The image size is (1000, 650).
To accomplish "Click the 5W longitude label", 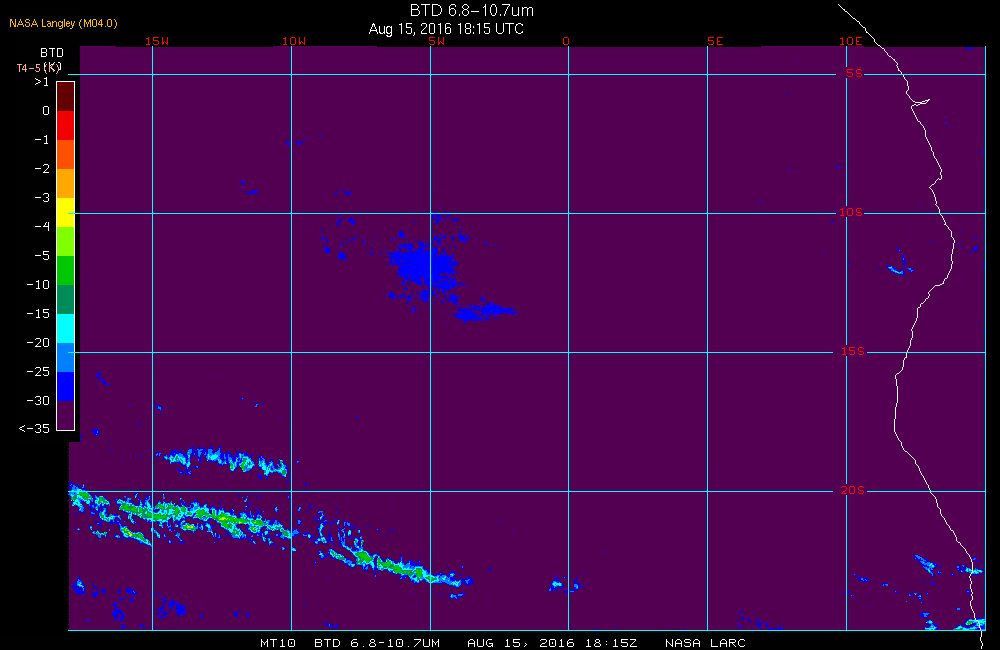I will click(437, 41).
